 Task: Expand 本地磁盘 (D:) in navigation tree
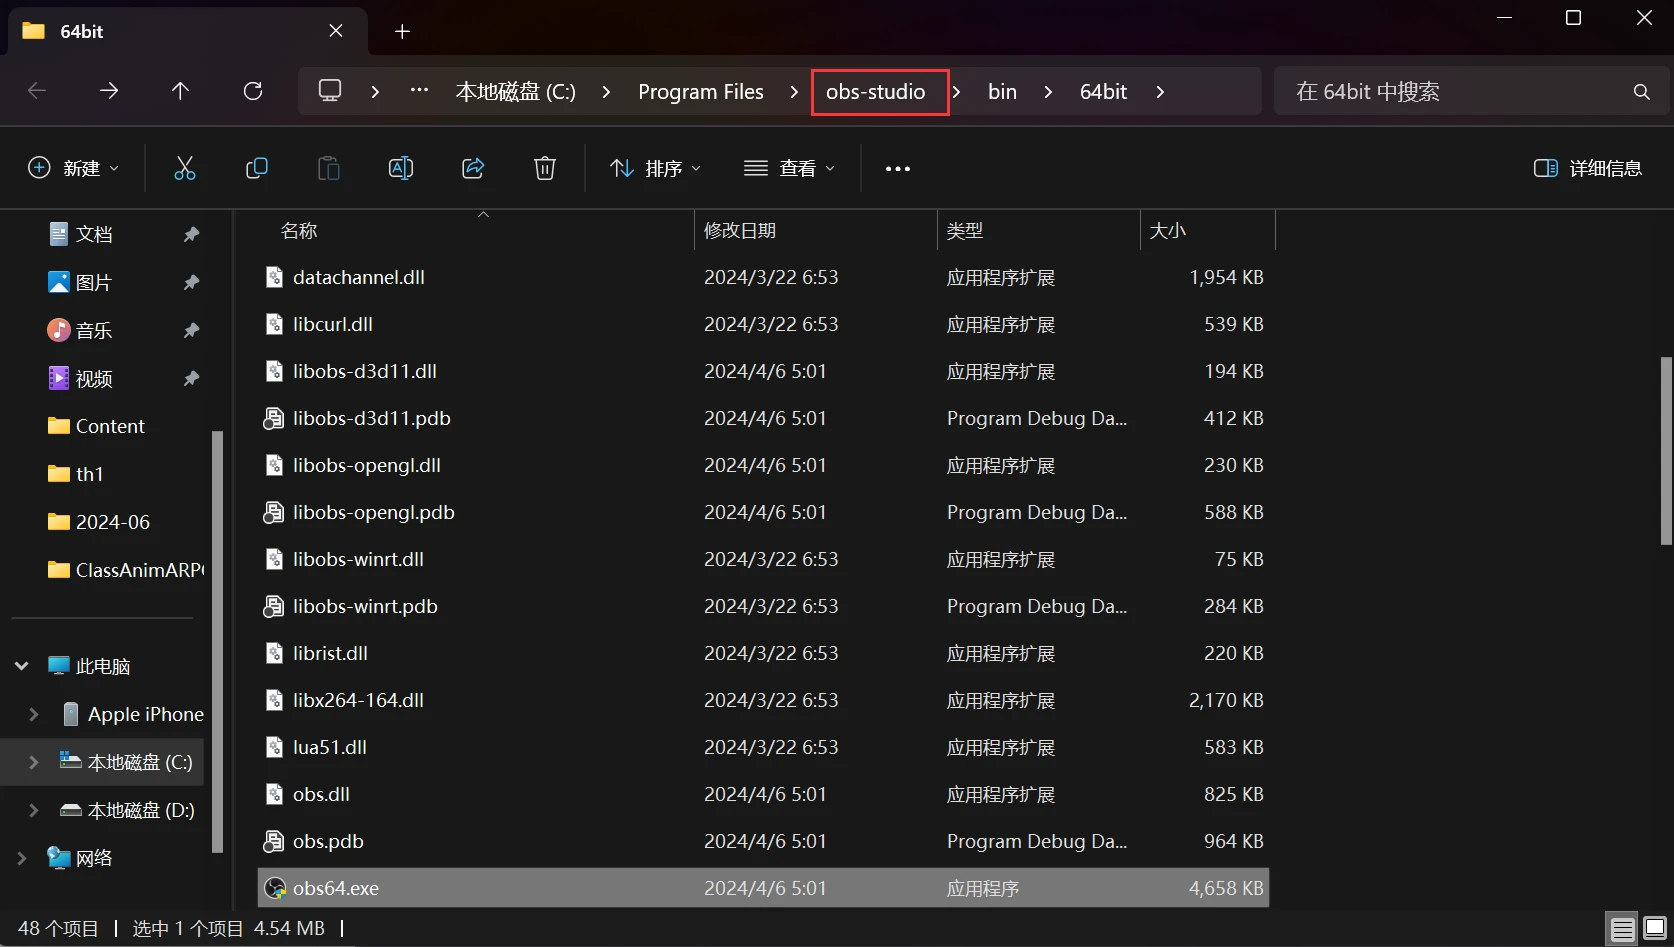coord(34,810)
